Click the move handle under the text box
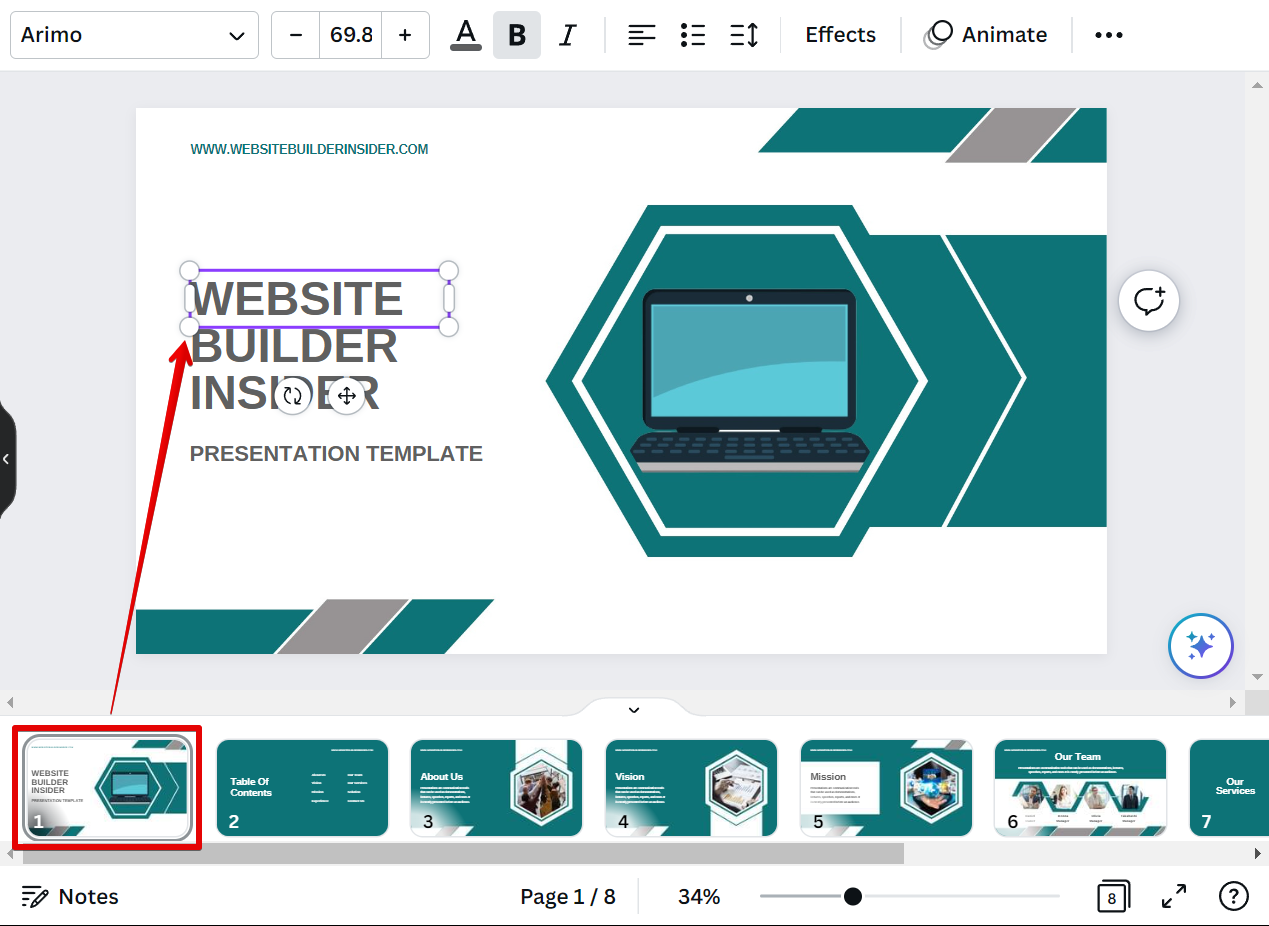1269x926 pixels. (x=346, y=396)
